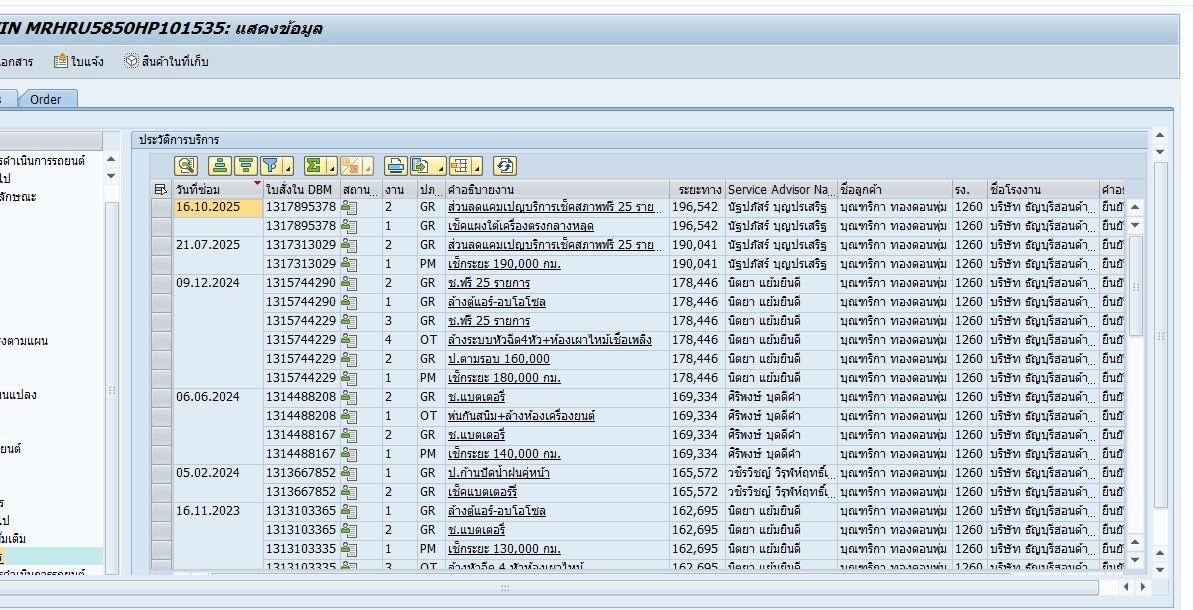
Task: Open the dropdown arrow beside the Filter icon
Action: click(x=288, y=167)
